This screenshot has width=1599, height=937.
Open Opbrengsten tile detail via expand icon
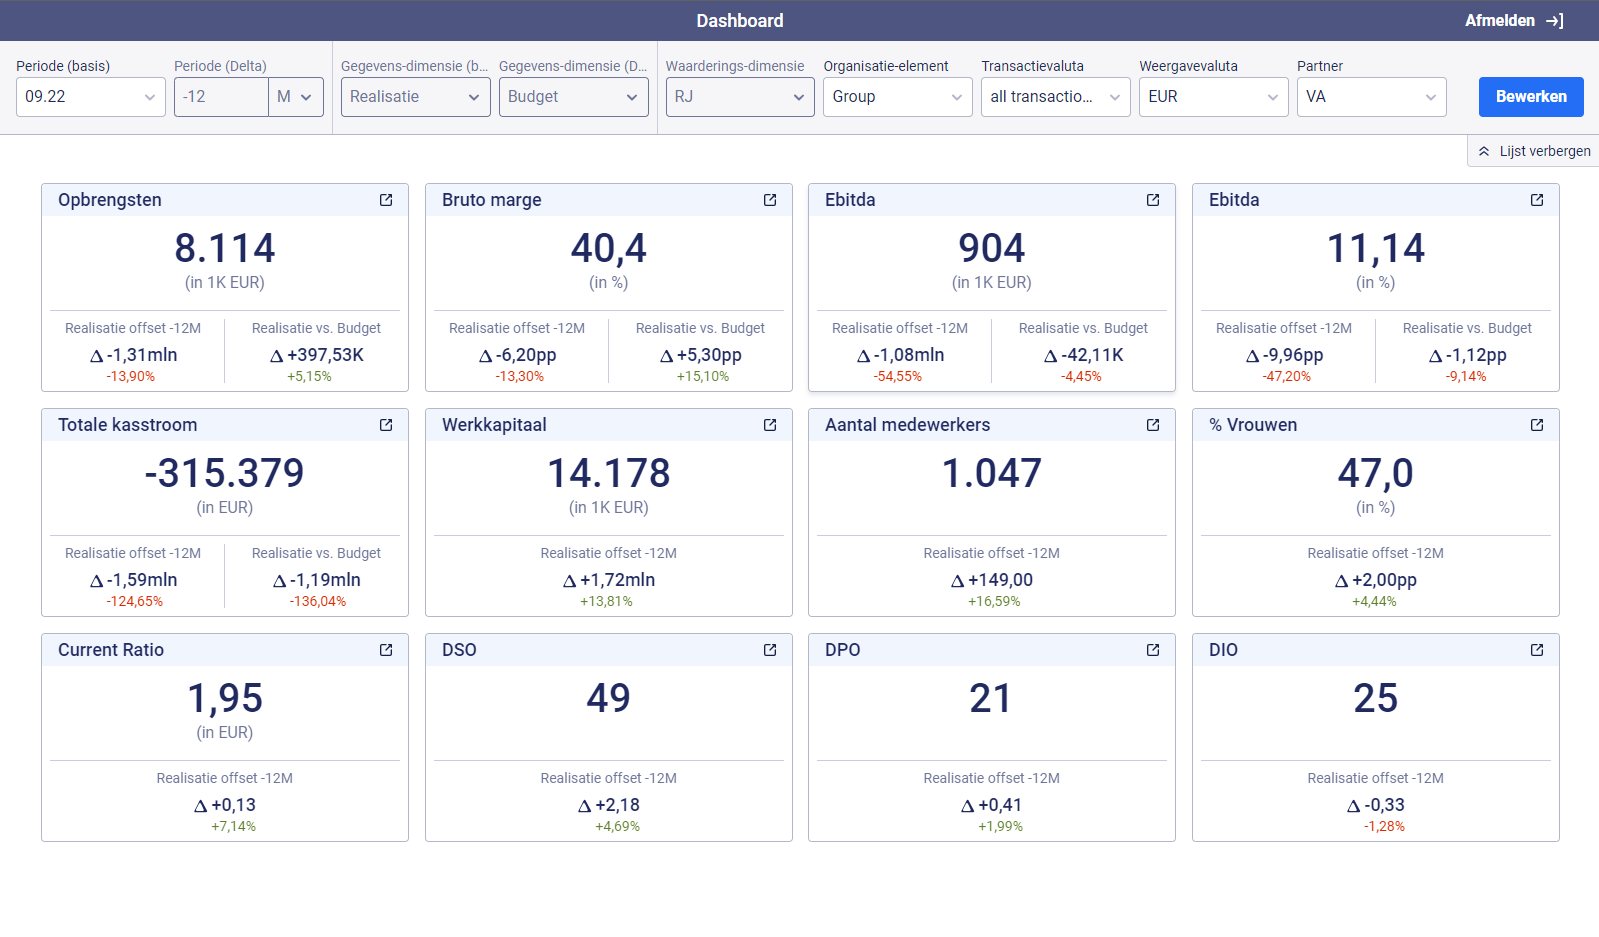[386, 200]
